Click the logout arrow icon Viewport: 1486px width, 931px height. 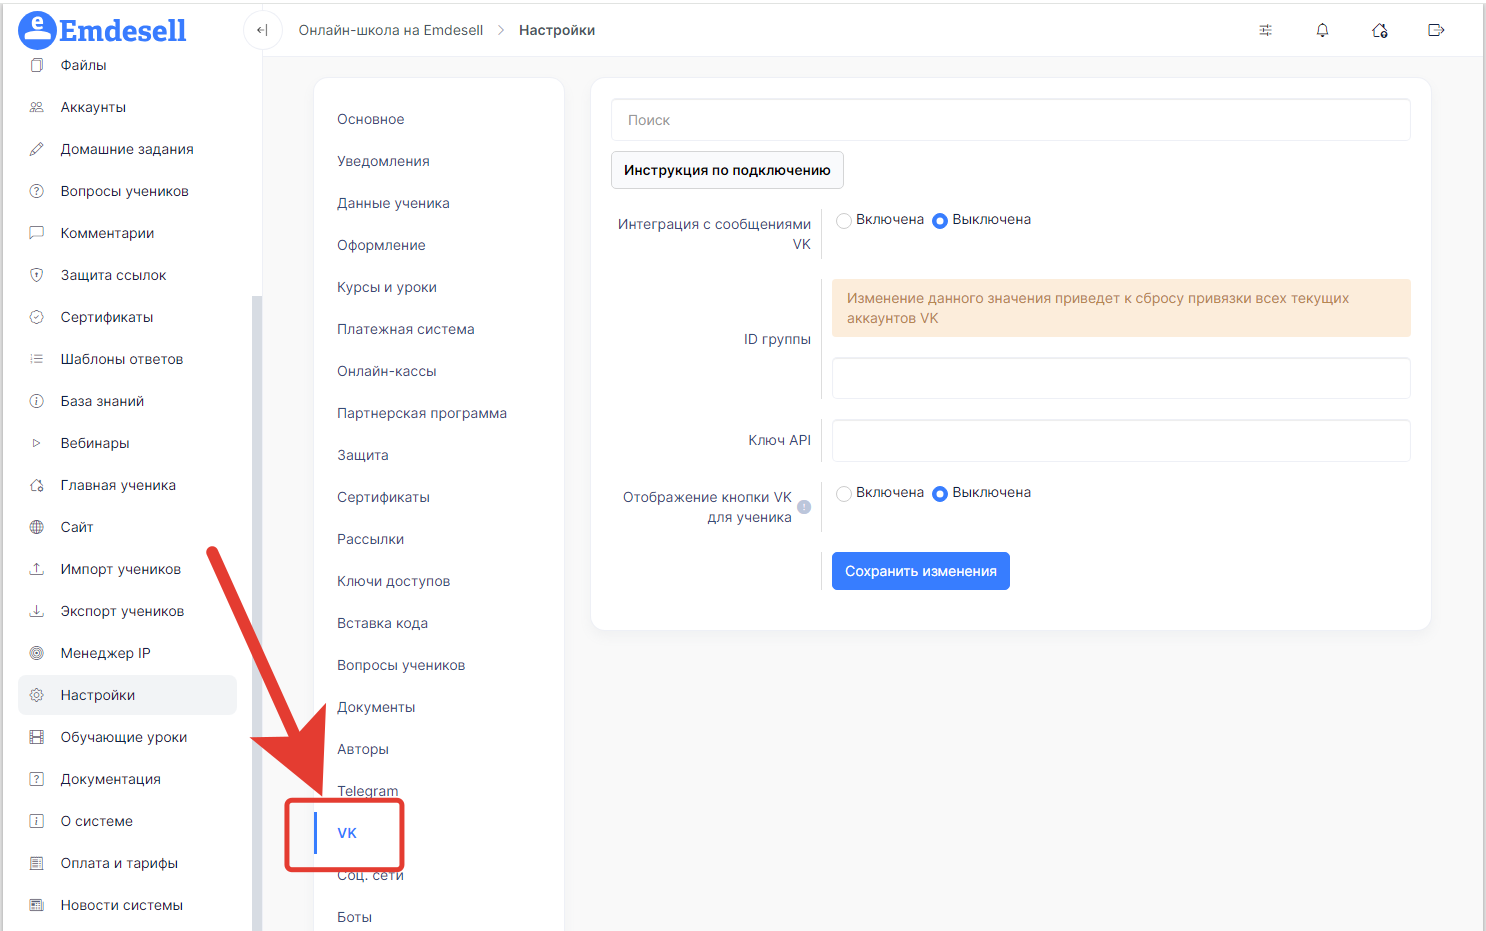click(x=1436, y=30)
